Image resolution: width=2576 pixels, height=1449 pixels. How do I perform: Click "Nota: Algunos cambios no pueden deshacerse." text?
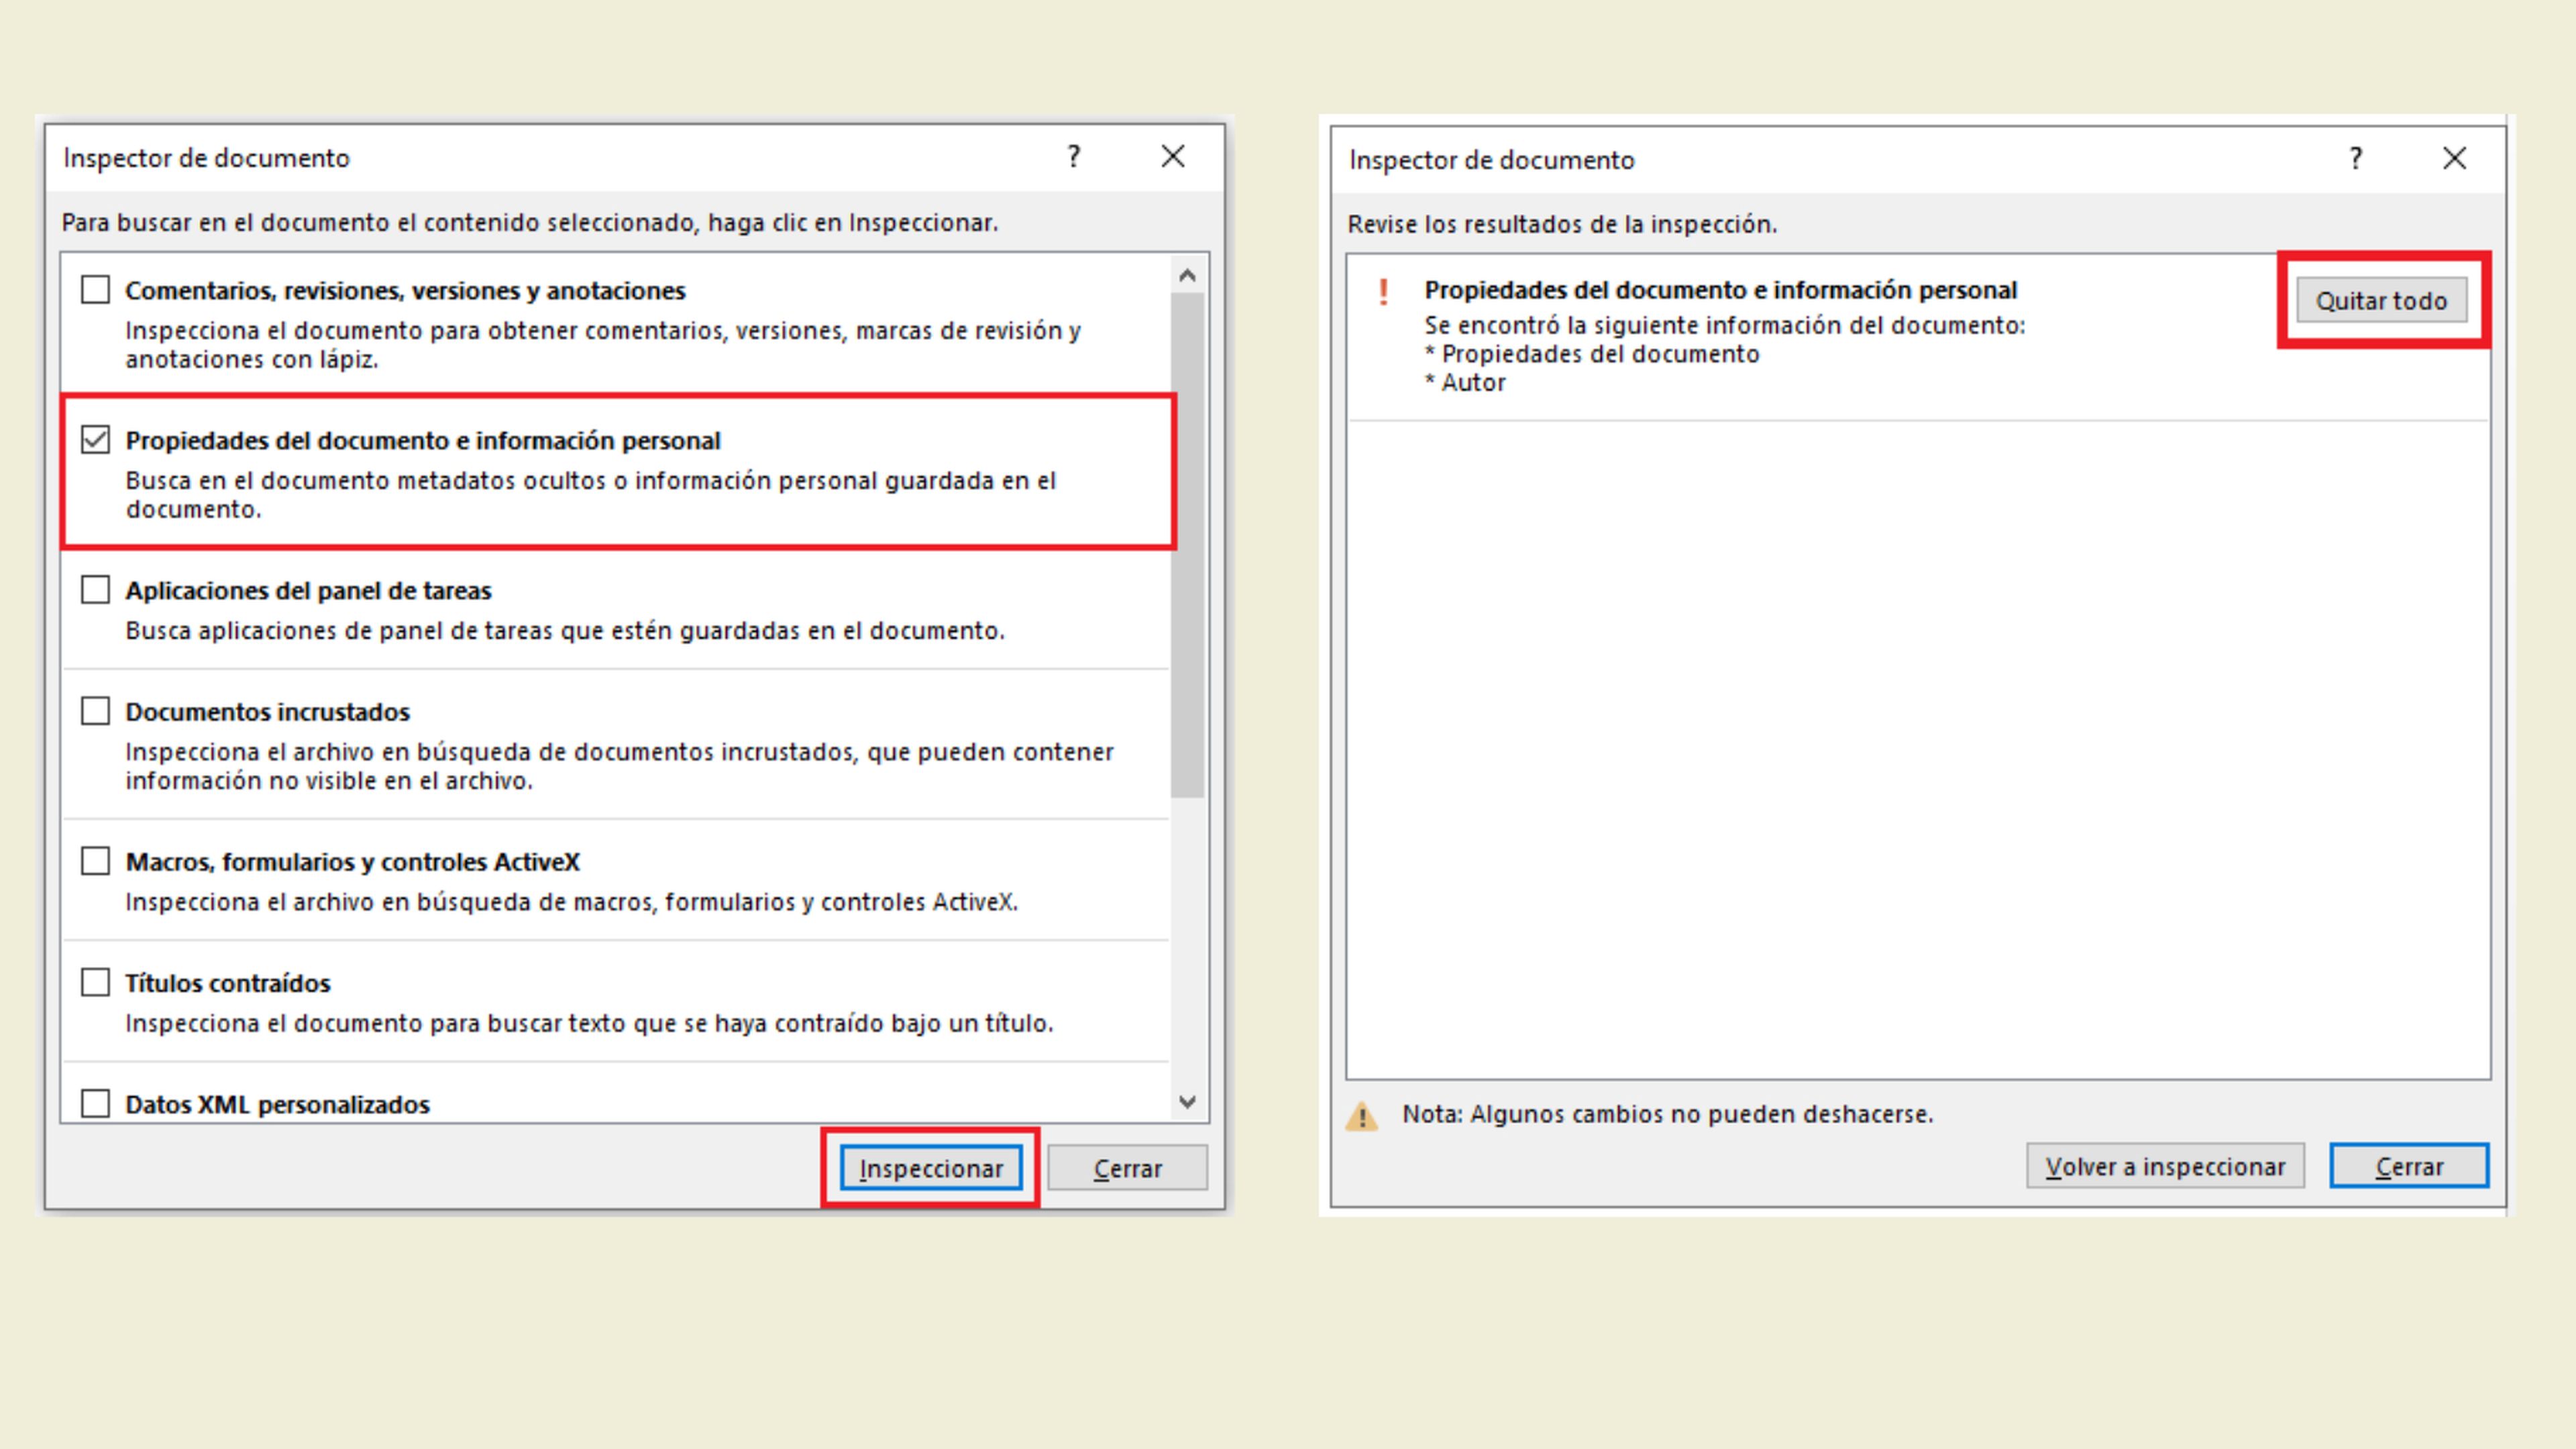1667,1114
